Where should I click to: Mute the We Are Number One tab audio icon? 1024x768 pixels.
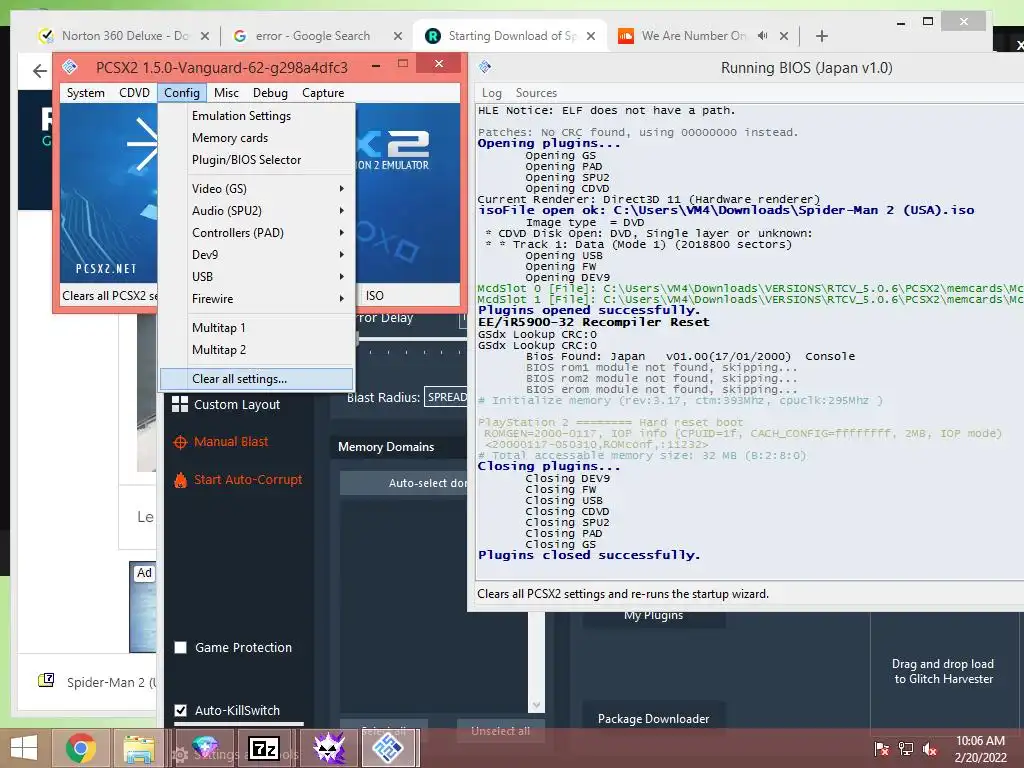point(762,36)
